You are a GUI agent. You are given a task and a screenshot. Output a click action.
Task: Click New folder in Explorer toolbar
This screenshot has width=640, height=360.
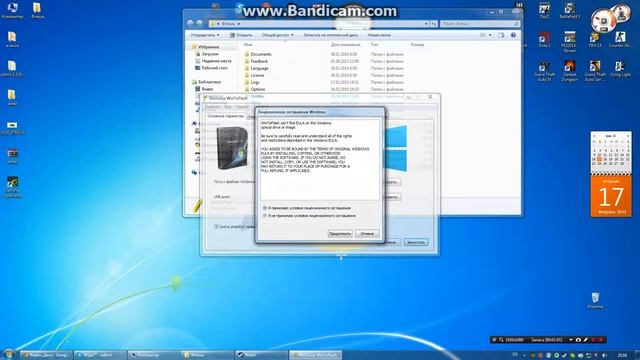(379, 35)
